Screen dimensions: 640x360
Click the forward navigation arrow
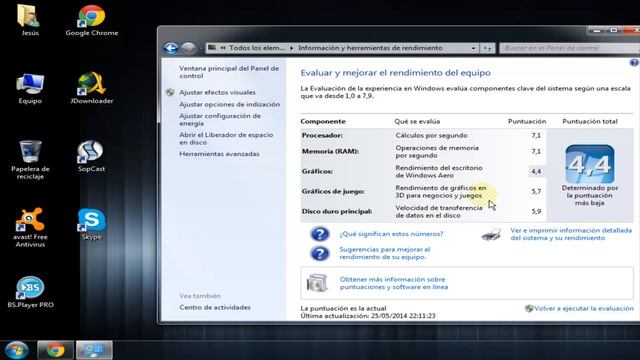tap(188, 48)
